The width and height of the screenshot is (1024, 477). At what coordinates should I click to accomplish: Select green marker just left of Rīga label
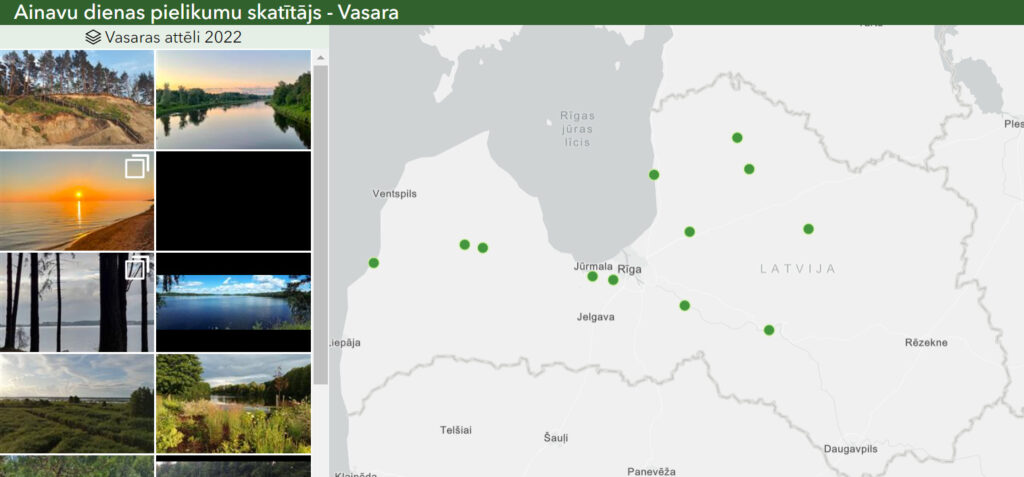point(613,280)
